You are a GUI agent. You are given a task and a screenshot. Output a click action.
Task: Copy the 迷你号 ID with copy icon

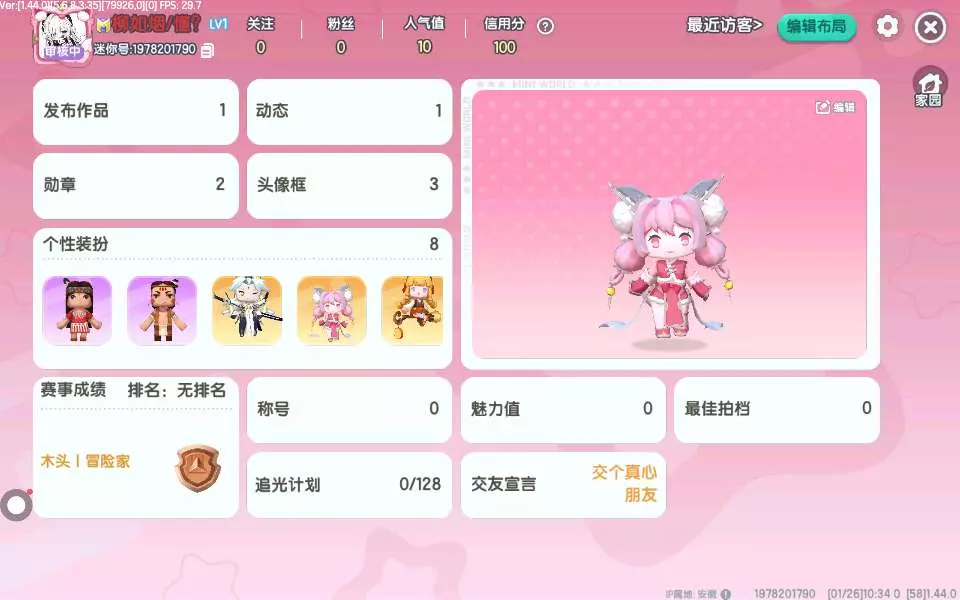(x=208, y=50)
